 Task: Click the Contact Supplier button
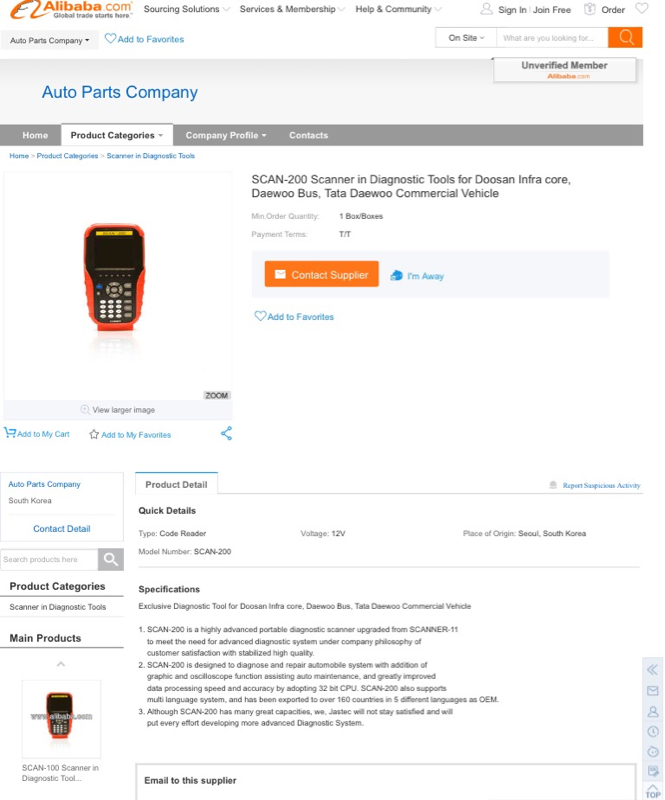pyautogui.click(x=322, y=274)
